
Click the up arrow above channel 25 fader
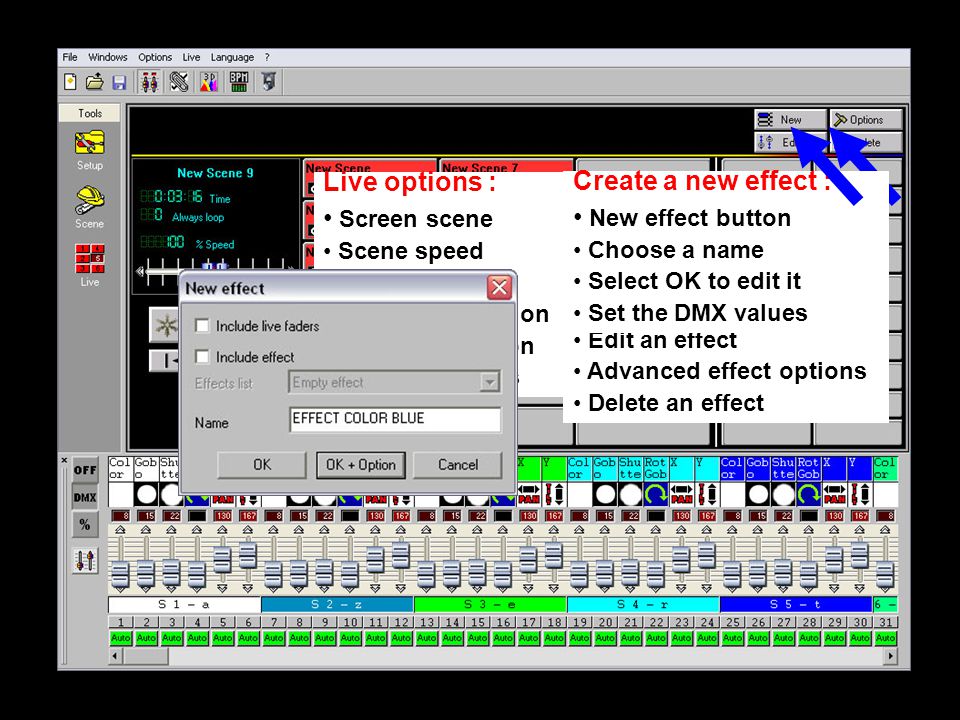coord(732,530)
